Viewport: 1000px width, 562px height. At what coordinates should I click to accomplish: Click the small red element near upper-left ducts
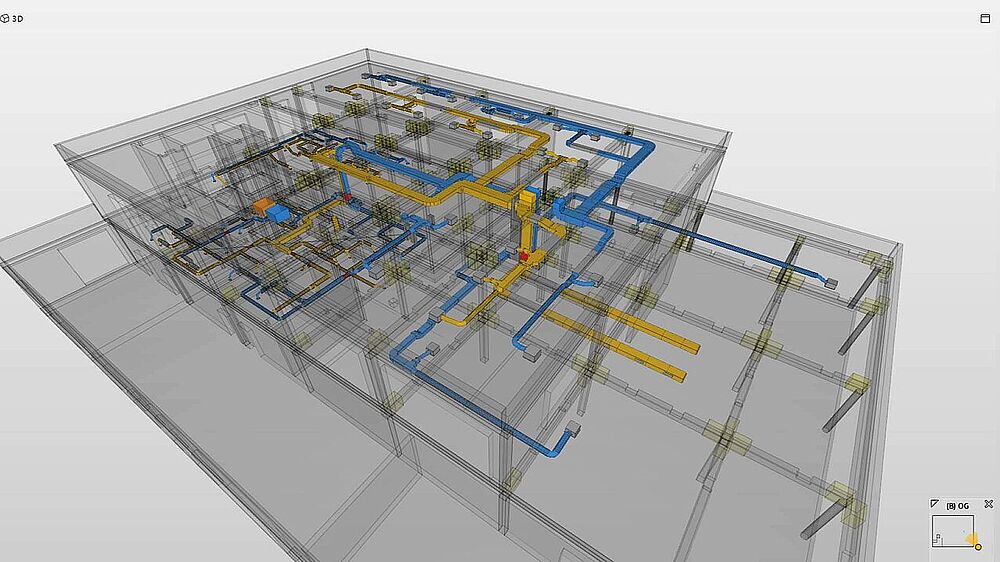(x=348, y=199)
